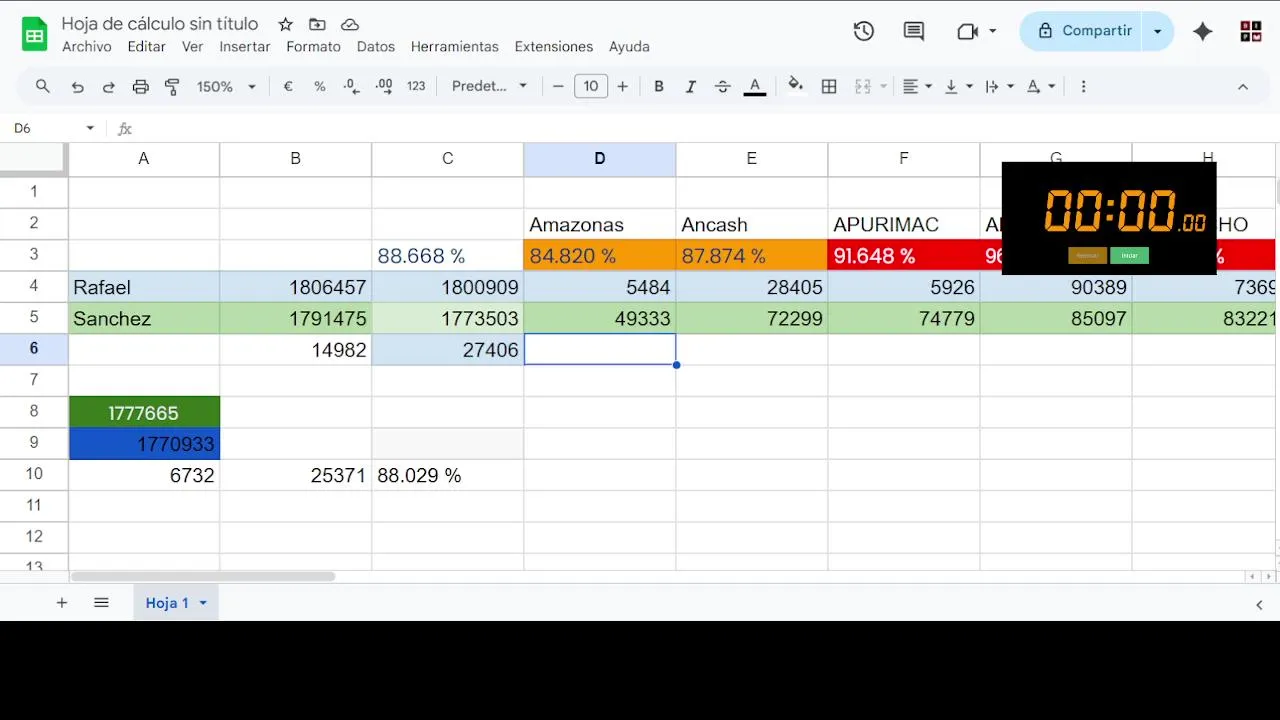Check cloud save status icon

pos(349,24)
